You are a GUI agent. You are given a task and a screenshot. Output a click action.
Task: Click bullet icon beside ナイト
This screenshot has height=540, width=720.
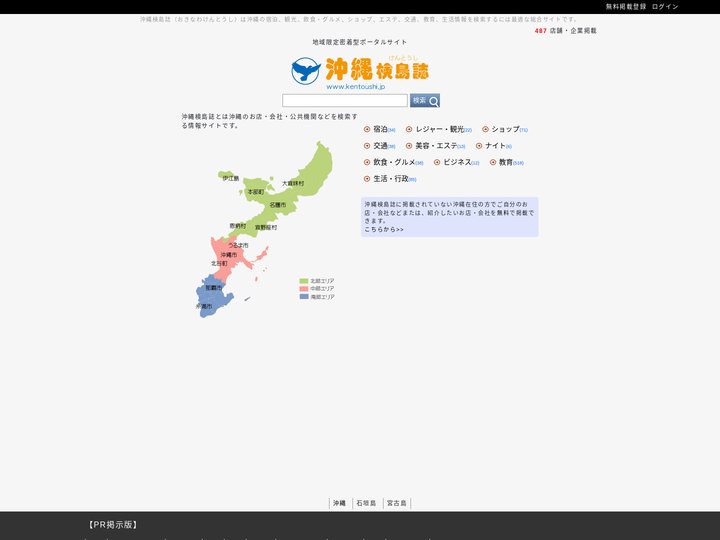tap(479, 146)
